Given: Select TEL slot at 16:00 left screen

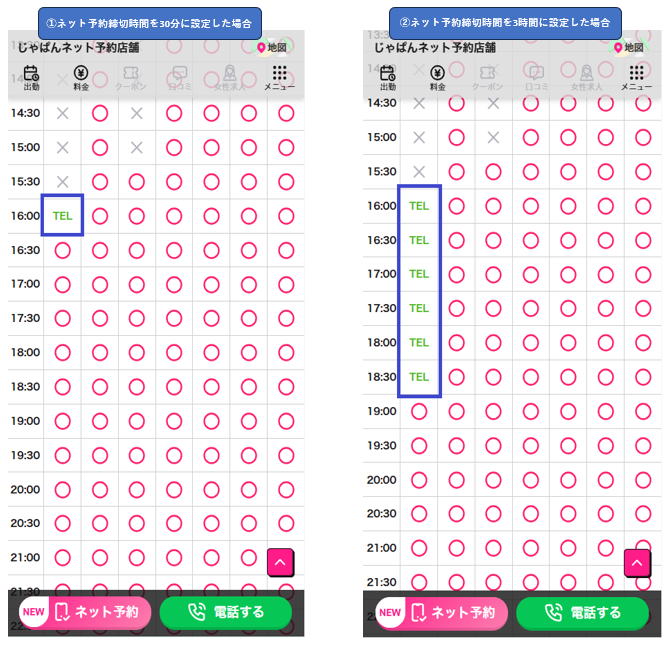Looking at the screenshot, I should (62, 216).
